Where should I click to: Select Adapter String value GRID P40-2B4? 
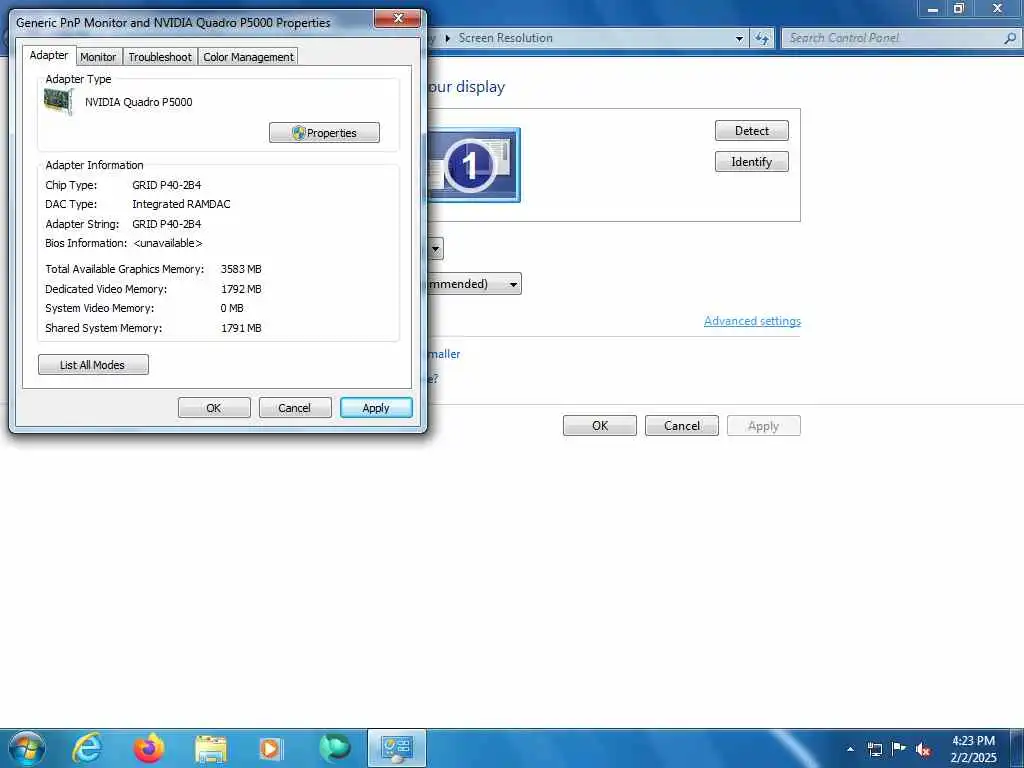[167, 224]
